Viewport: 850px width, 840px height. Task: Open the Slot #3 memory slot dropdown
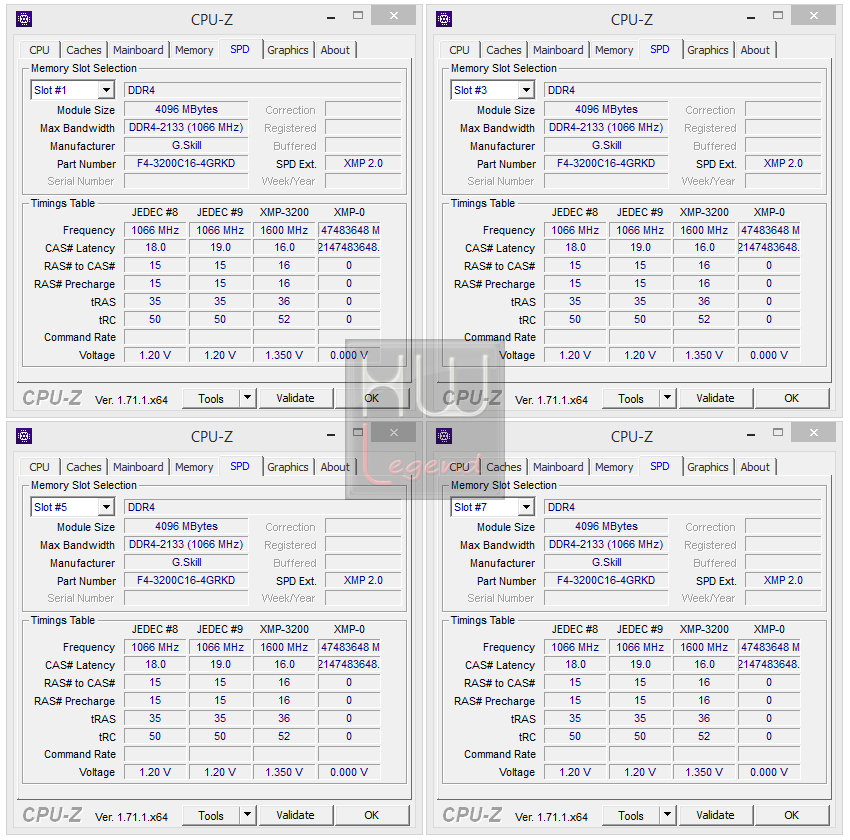(526, 90)
